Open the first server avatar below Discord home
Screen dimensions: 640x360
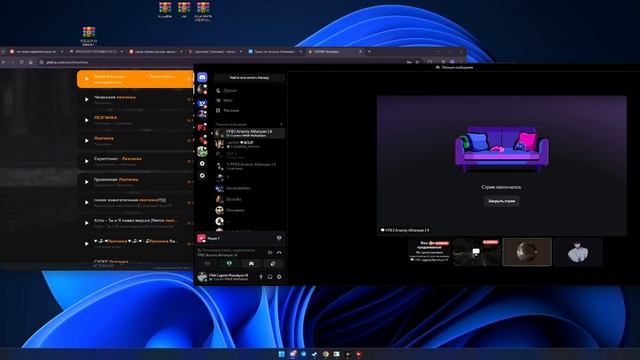202,89
